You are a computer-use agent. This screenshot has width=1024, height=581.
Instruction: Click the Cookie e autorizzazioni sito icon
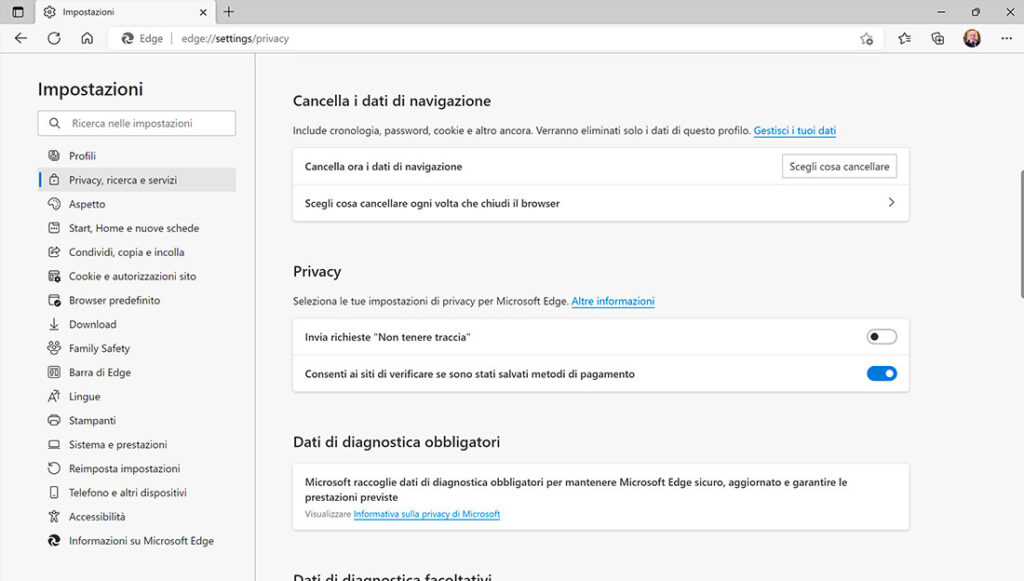coord(54,276)
